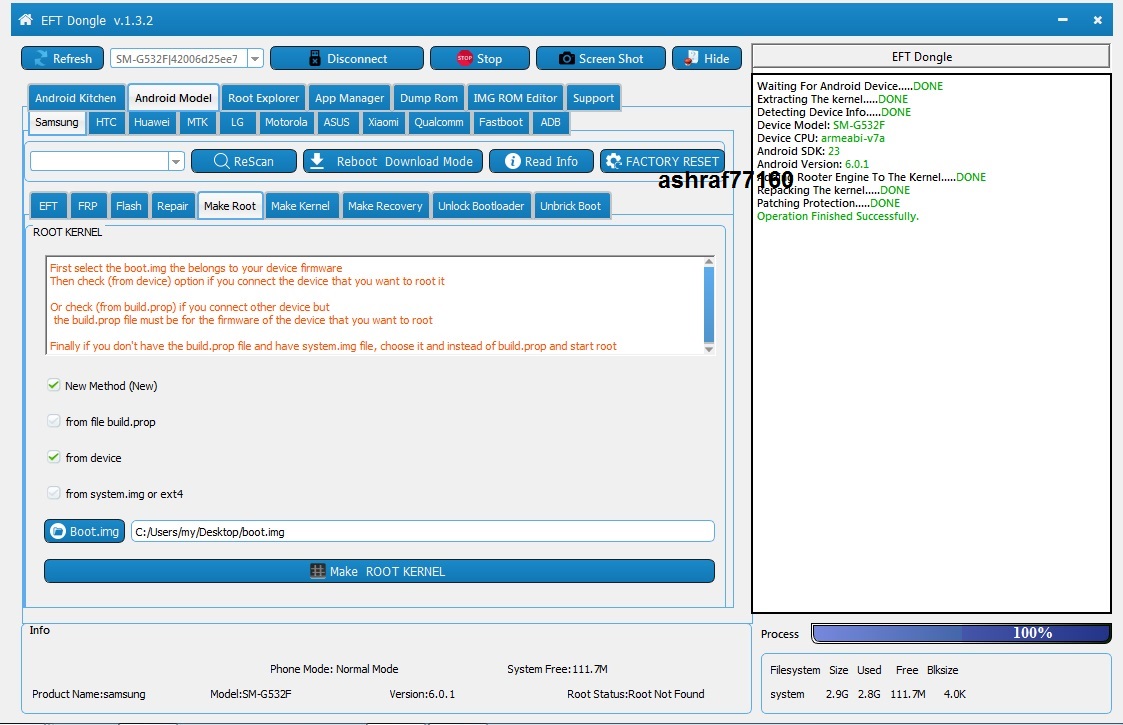1123x725 pixels.
Task: Switch to the Android Kitchen tab
Action: (x=76, y=98)
